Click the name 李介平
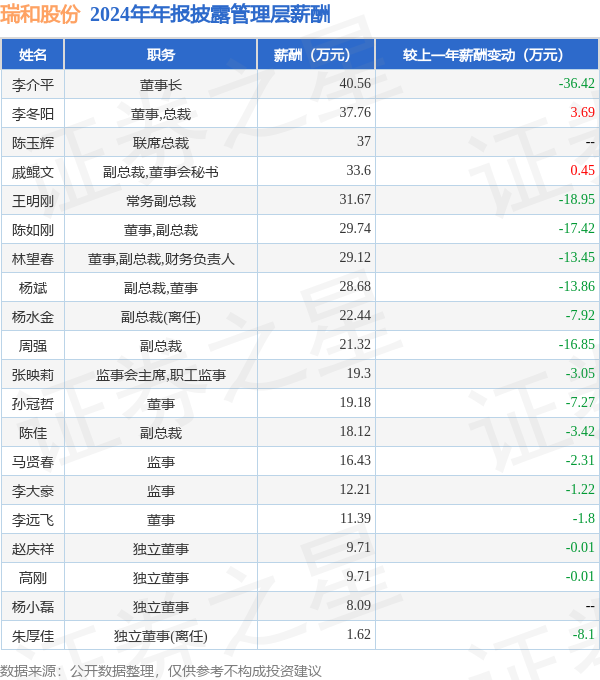Image resolution: width=600 pixels, height=680 pixels. [x=33, y=85]
